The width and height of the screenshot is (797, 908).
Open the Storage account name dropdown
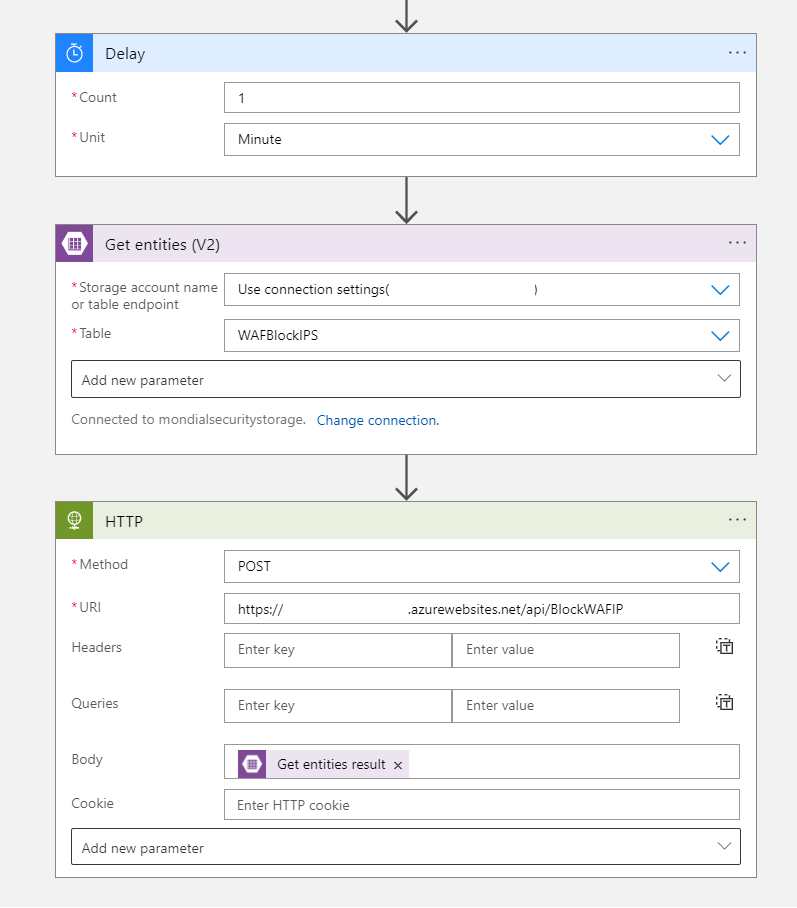720,290
